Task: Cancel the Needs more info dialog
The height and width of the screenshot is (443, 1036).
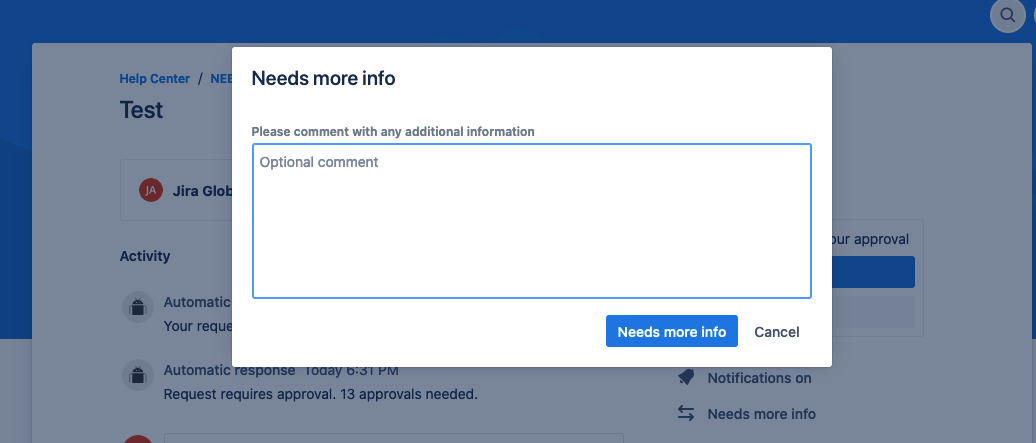Action: tap(777, 331)
